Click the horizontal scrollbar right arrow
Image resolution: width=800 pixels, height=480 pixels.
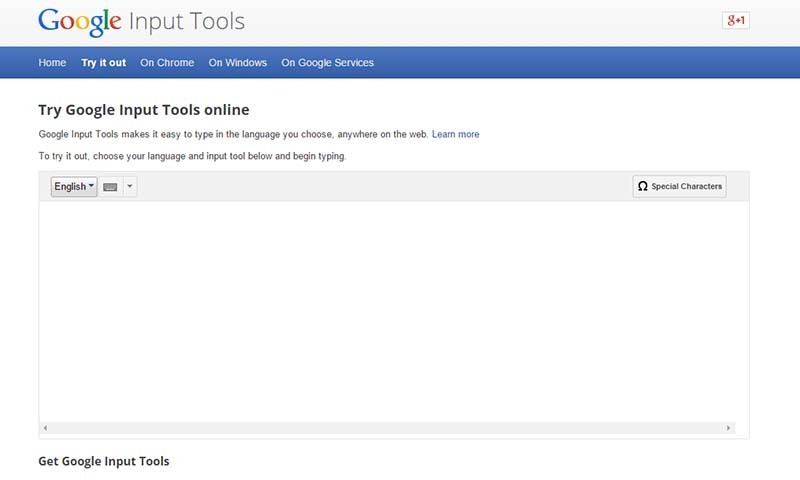coord(728,428)
